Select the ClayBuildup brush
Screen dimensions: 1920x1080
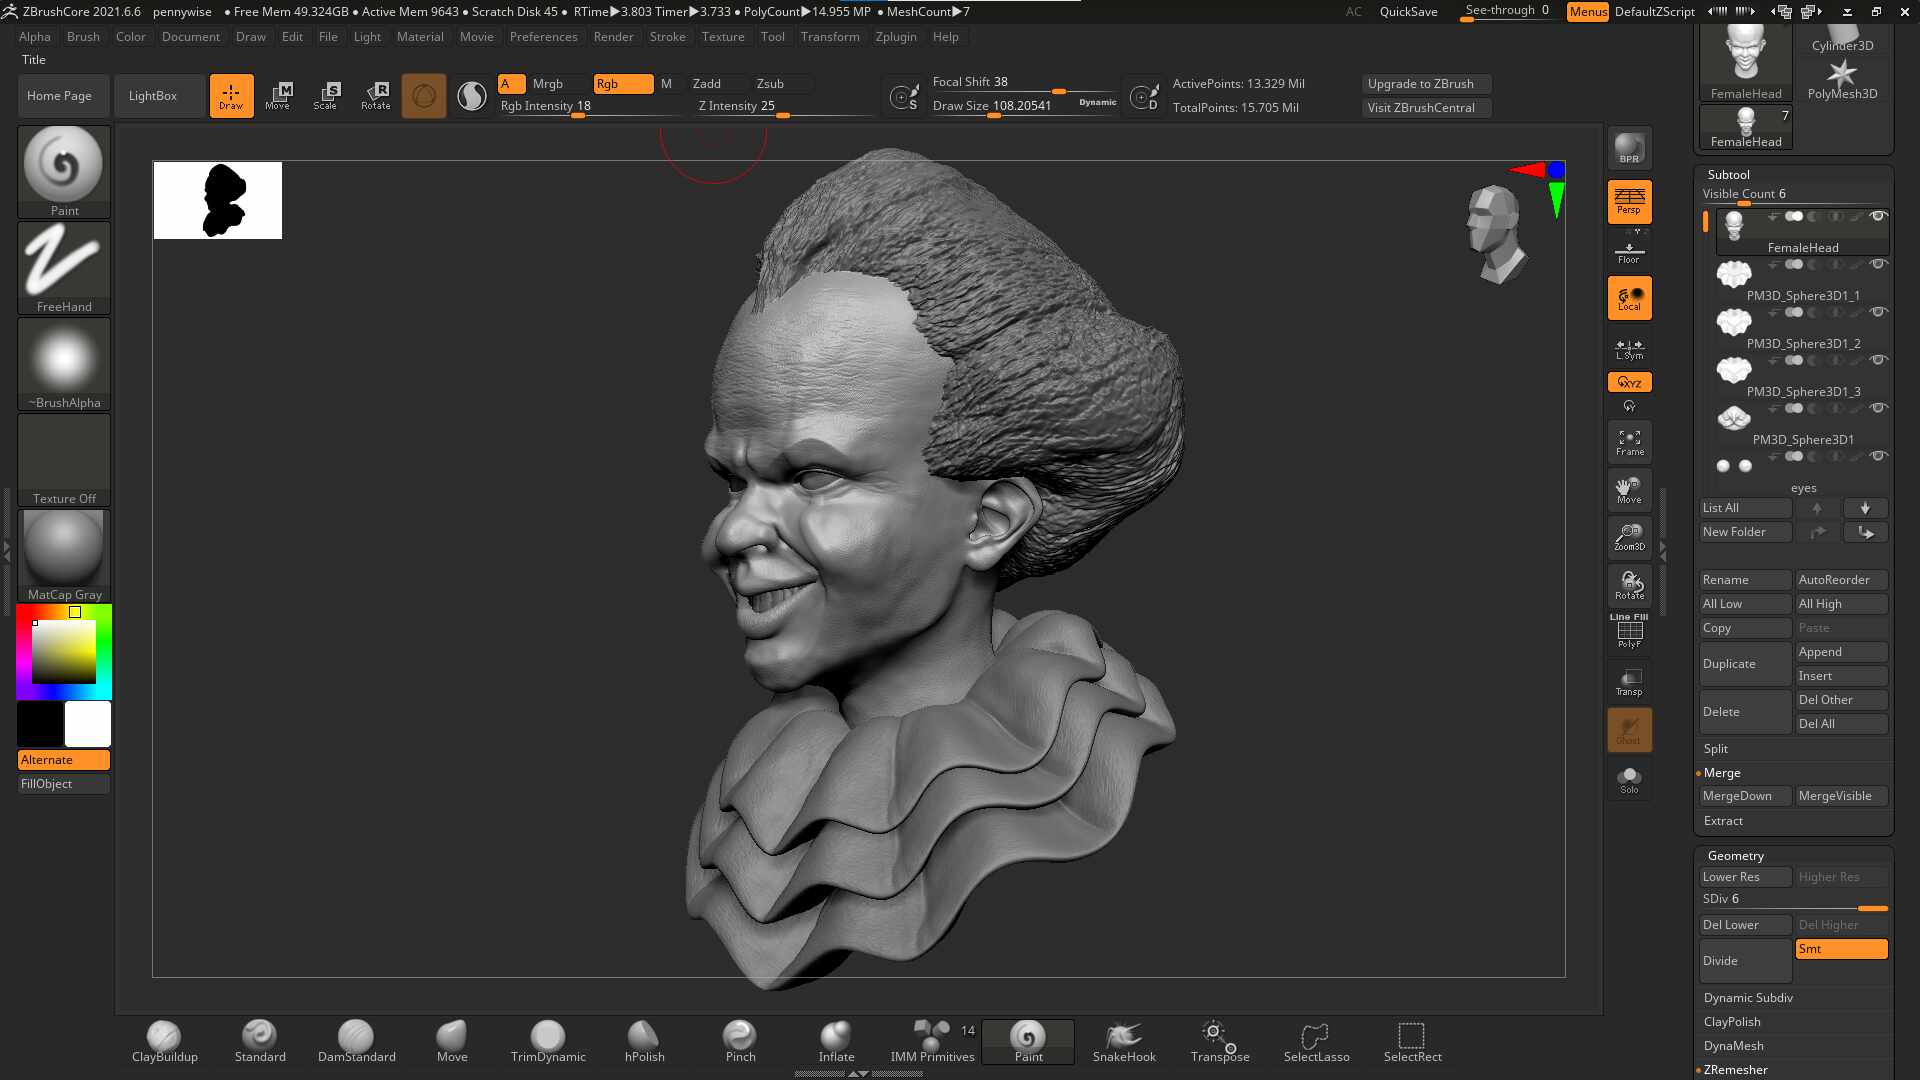pyautogui.click(x=164, y=1041)
